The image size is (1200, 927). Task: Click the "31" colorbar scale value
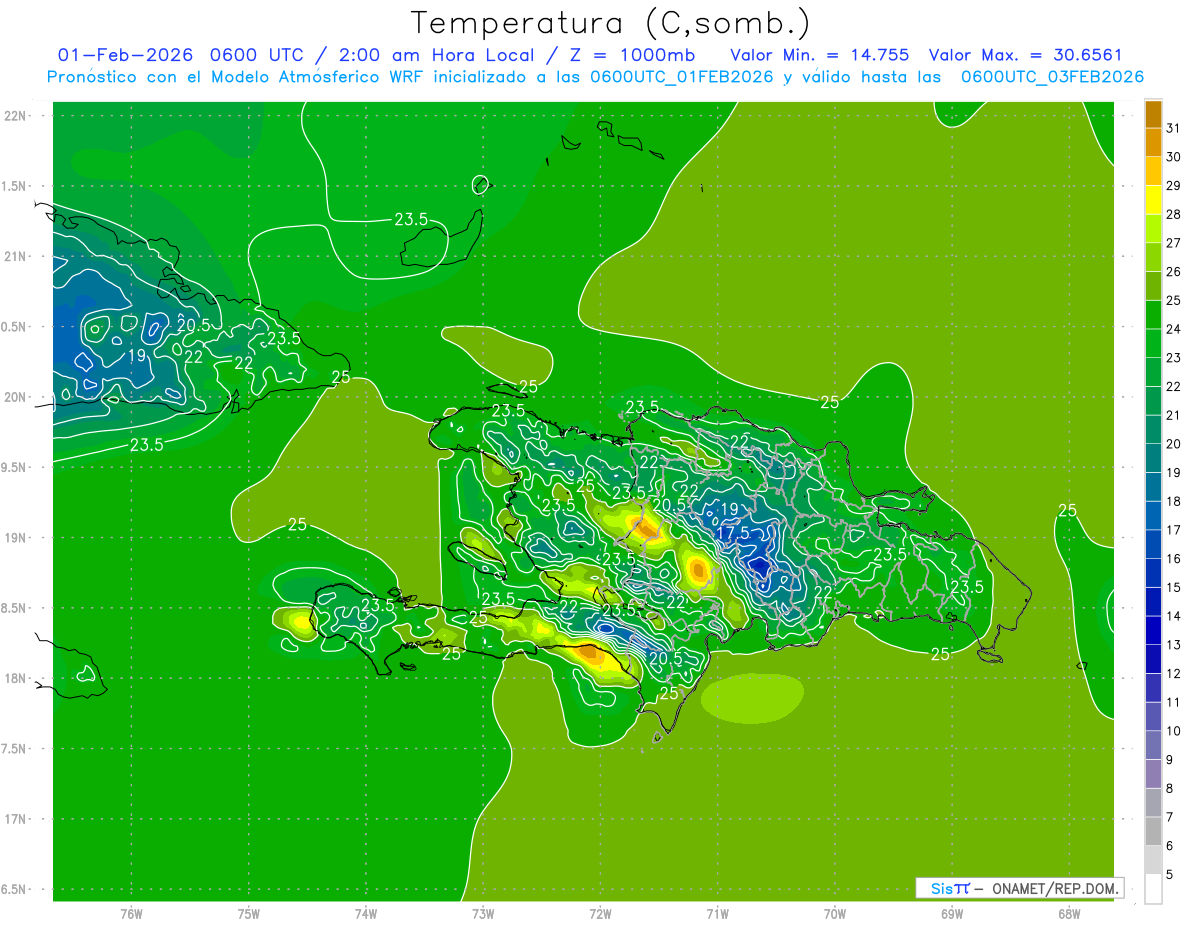[x=1173, y=128]
